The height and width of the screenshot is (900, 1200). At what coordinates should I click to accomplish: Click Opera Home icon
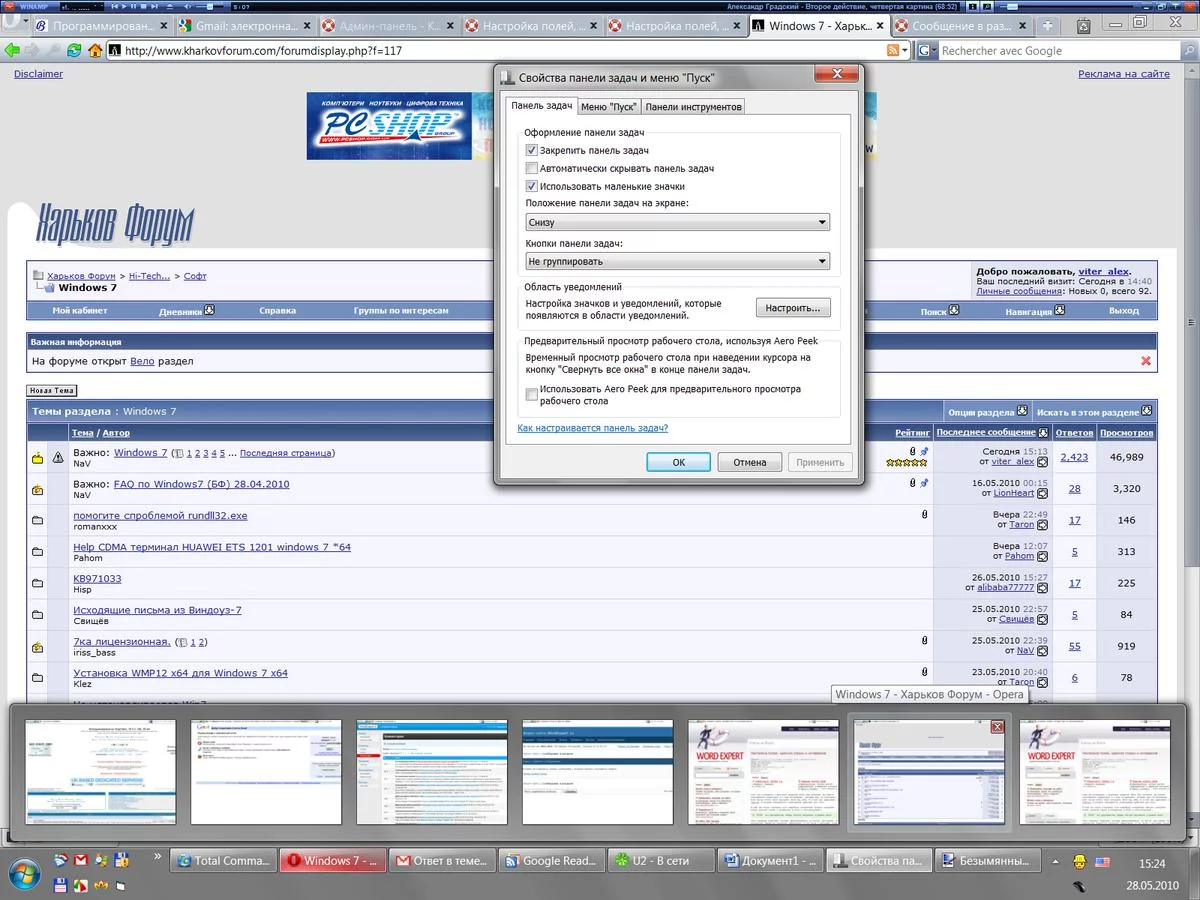95,50
